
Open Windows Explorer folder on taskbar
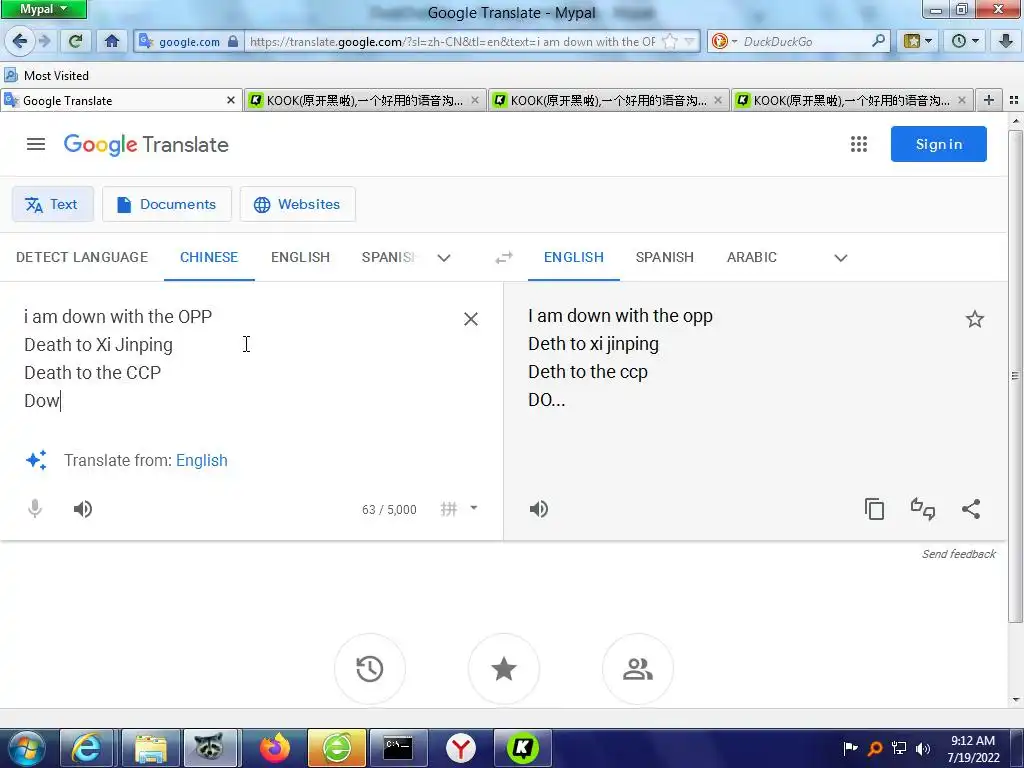click(x=150, y=748)
